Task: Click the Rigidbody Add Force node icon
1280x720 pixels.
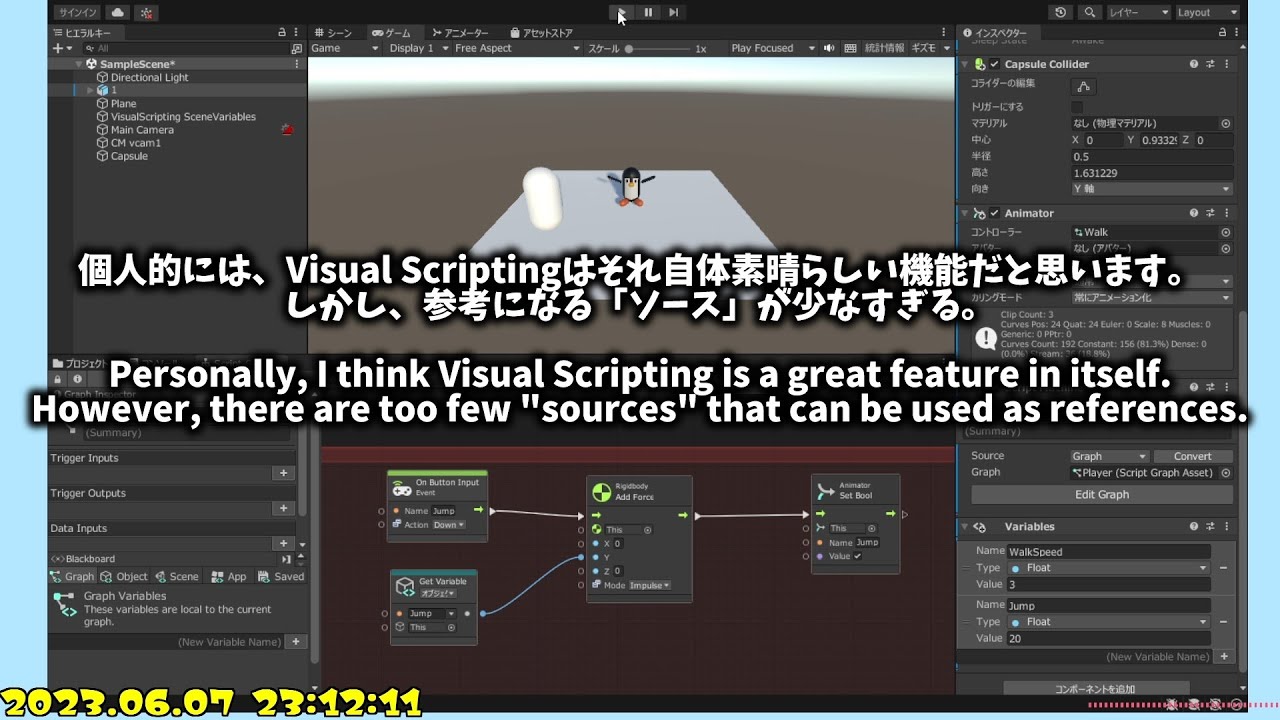Action: click(x=601, y=492)
